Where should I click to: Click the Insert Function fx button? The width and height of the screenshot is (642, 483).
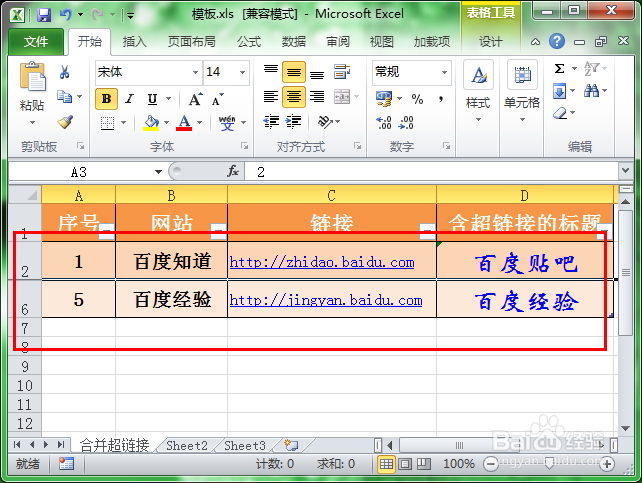[x=233, y=171]
